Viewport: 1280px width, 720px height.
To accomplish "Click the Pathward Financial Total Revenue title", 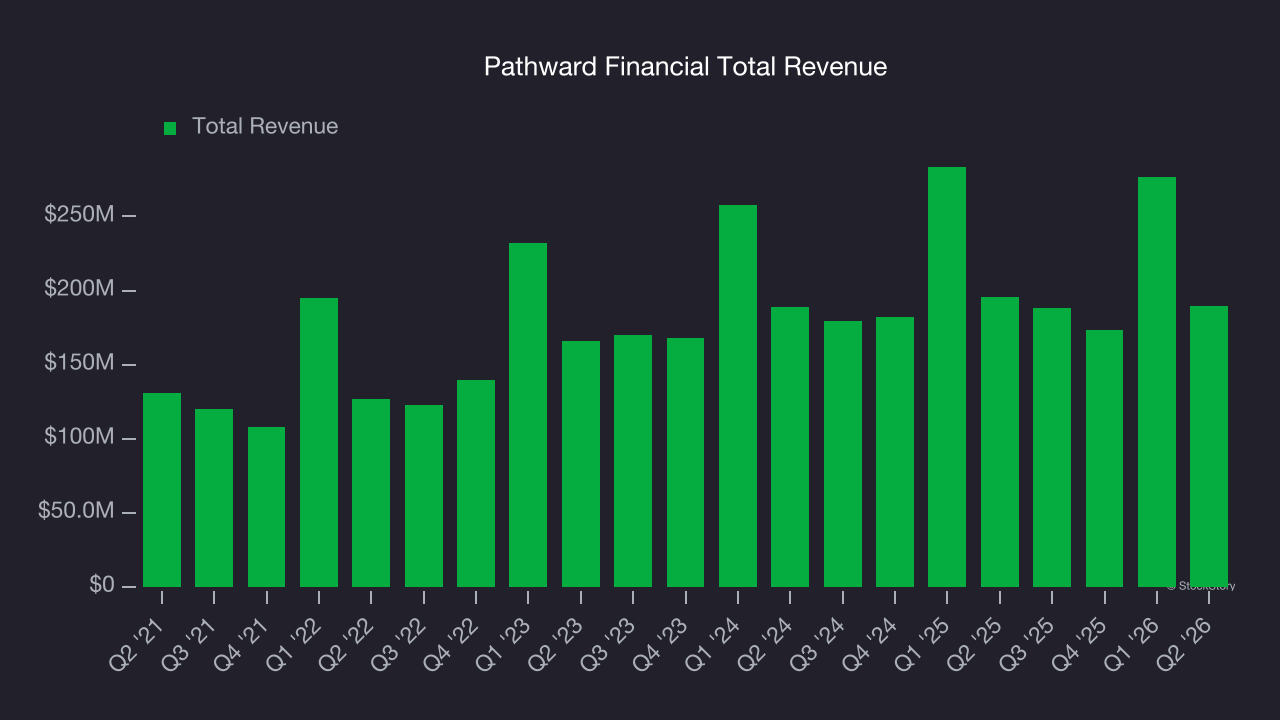I will (685, 67).
